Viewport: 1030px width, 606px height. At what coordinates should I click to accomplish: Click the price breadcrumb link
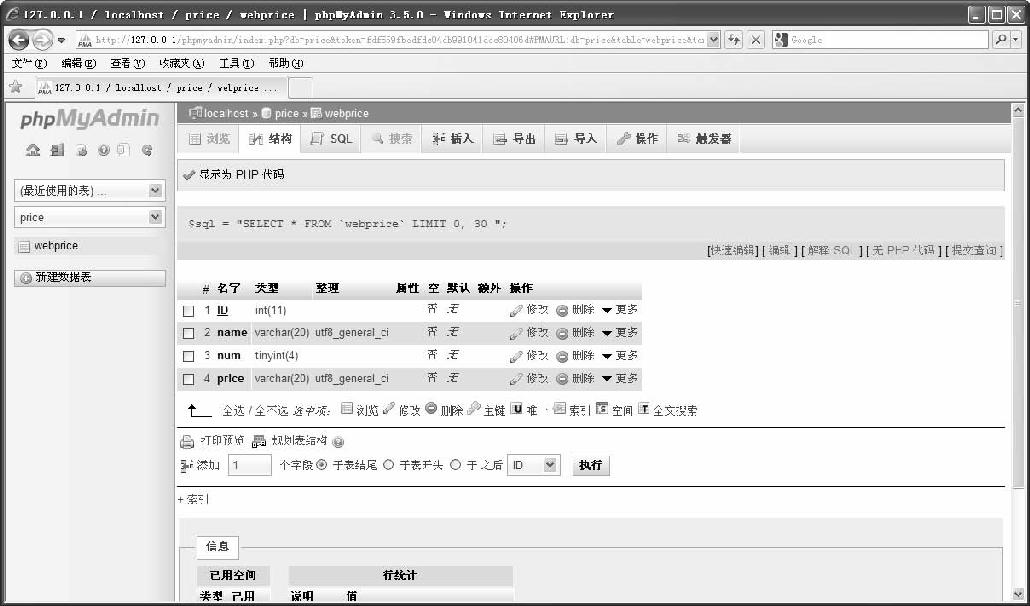(286, 113)
